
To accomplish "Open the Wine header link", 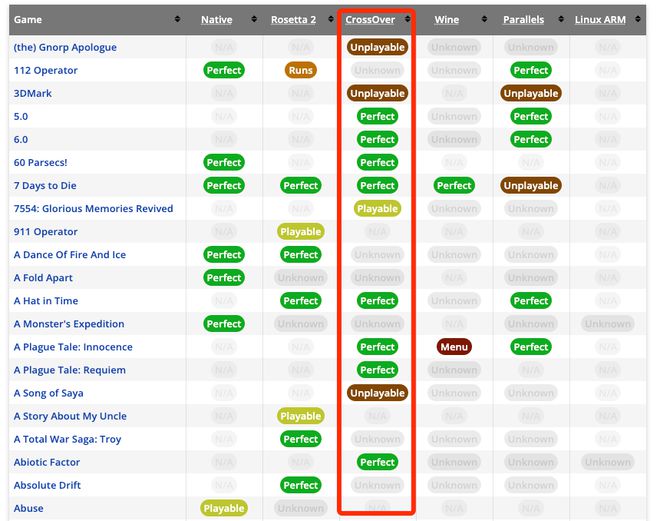I will click(x=447, y=20).
